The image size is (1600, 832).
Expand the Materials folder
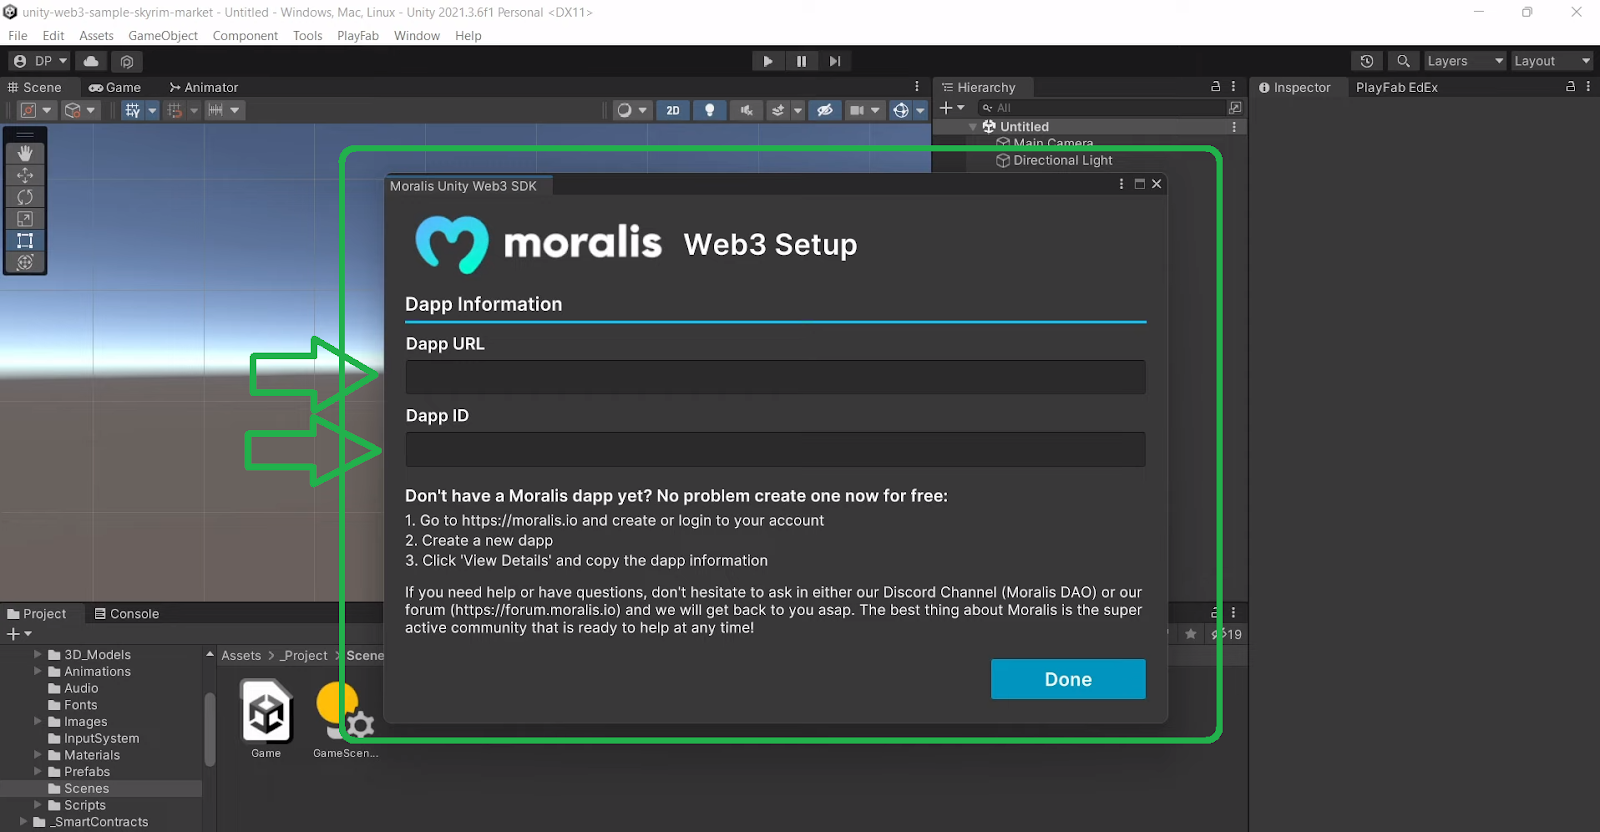[38, 755]
